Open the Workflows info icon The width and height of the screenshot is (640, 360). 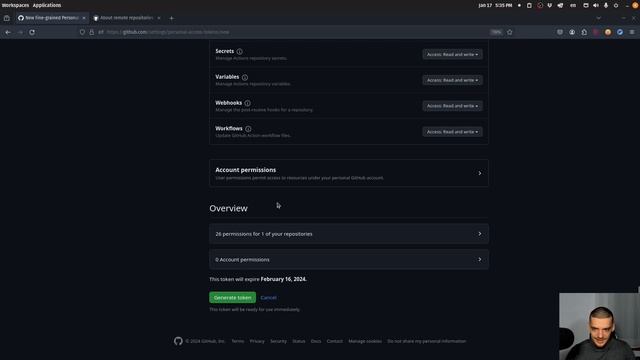248,129
